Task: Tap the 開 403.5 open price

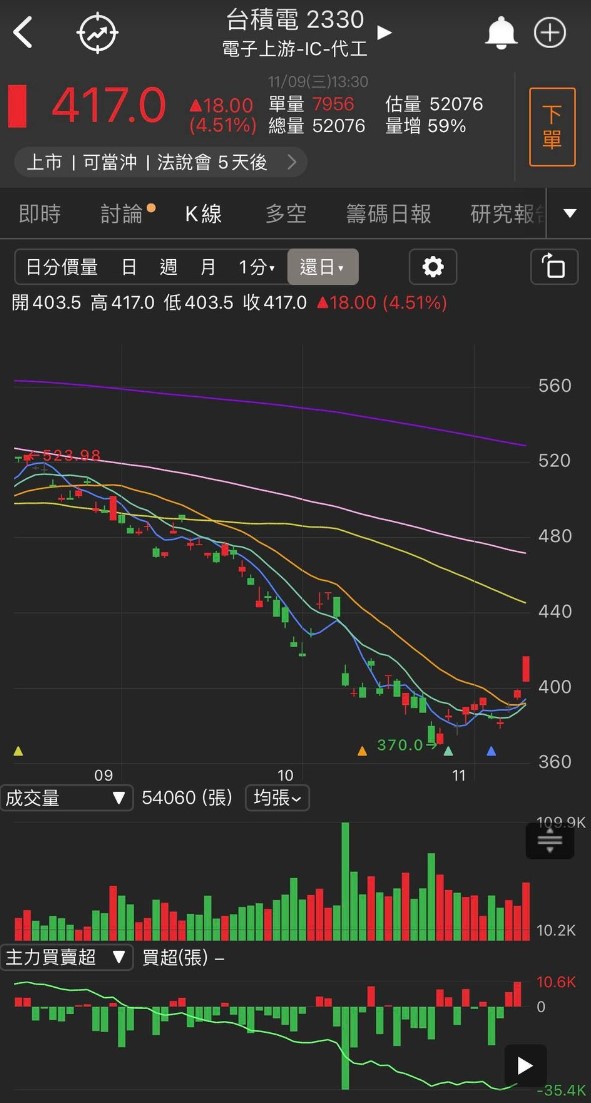Action: pos(47,303)
